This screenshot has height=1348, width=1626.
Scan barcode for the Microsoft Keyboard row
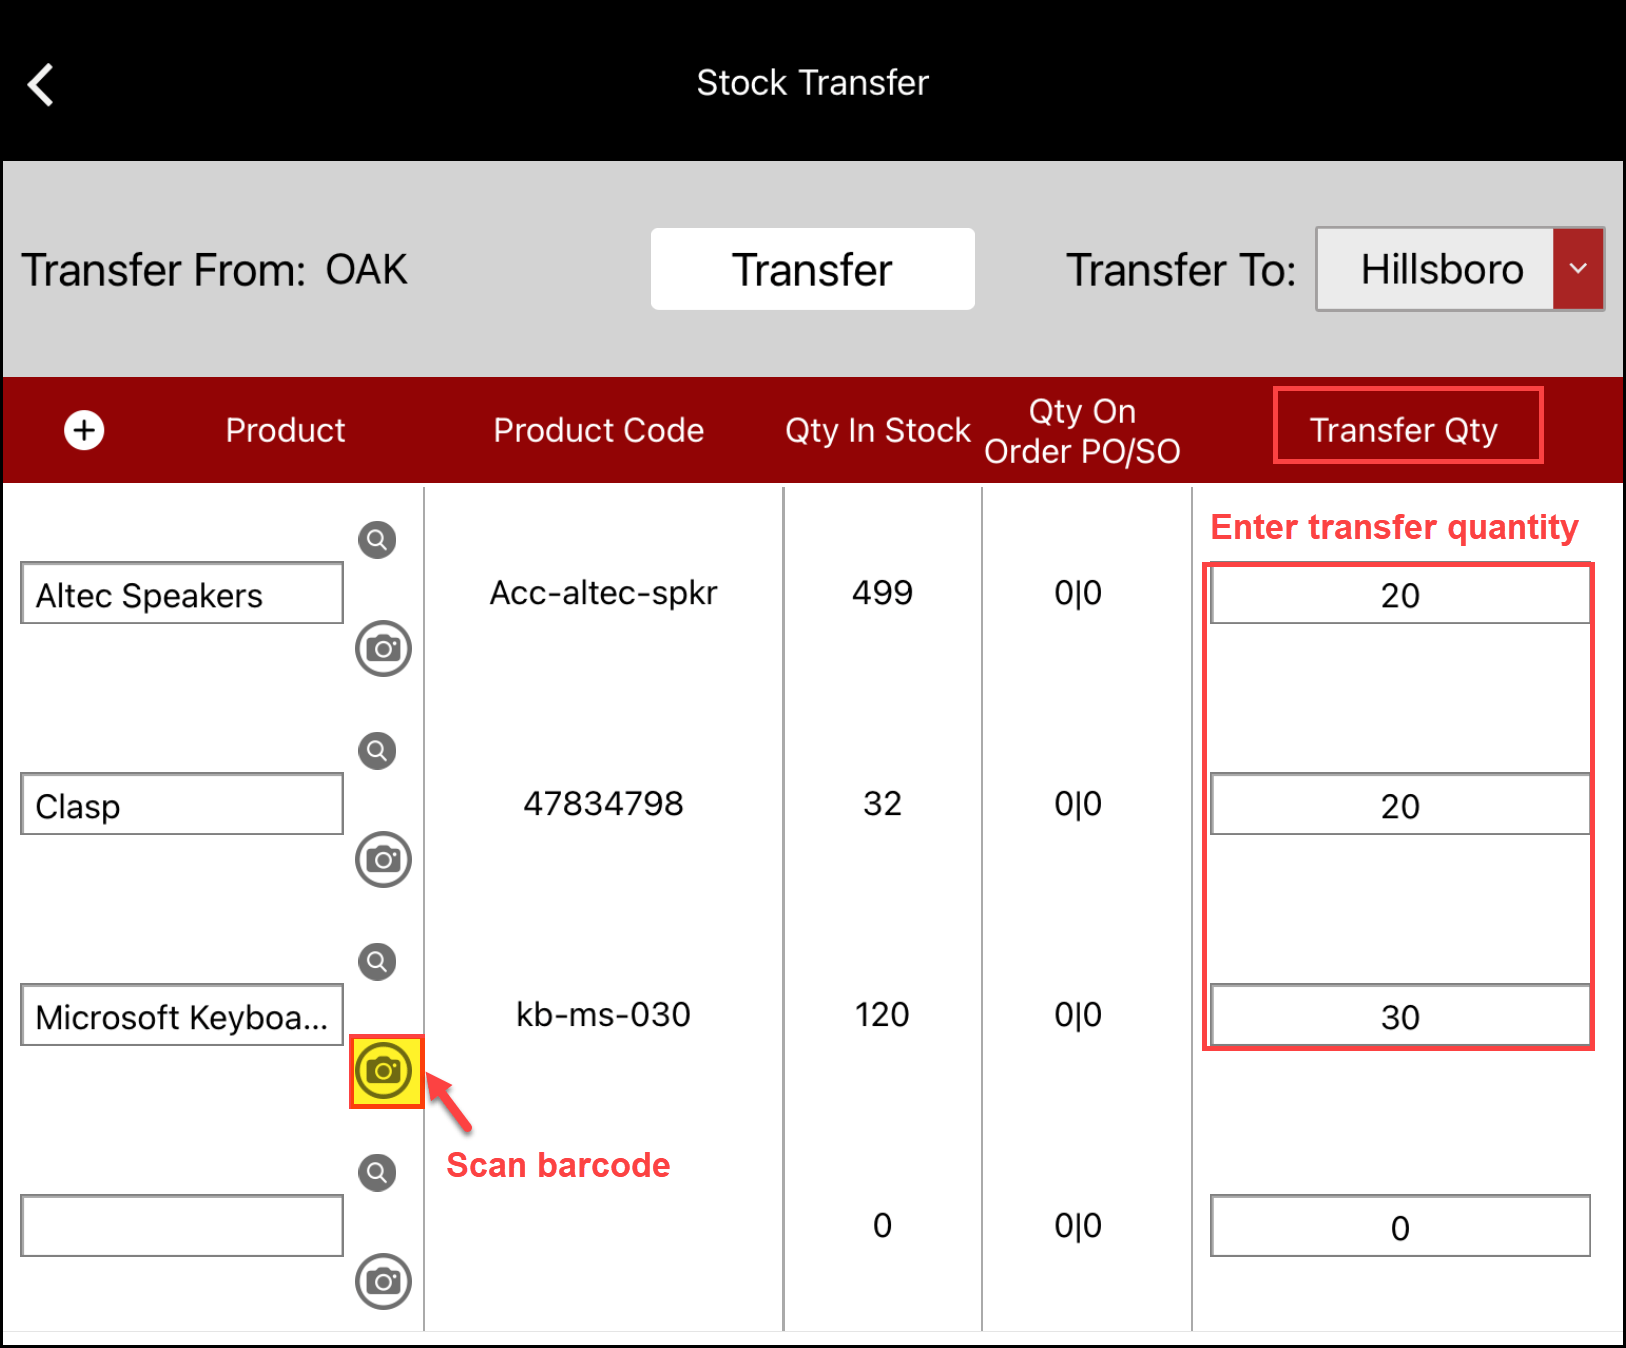tap(384, 1069)
